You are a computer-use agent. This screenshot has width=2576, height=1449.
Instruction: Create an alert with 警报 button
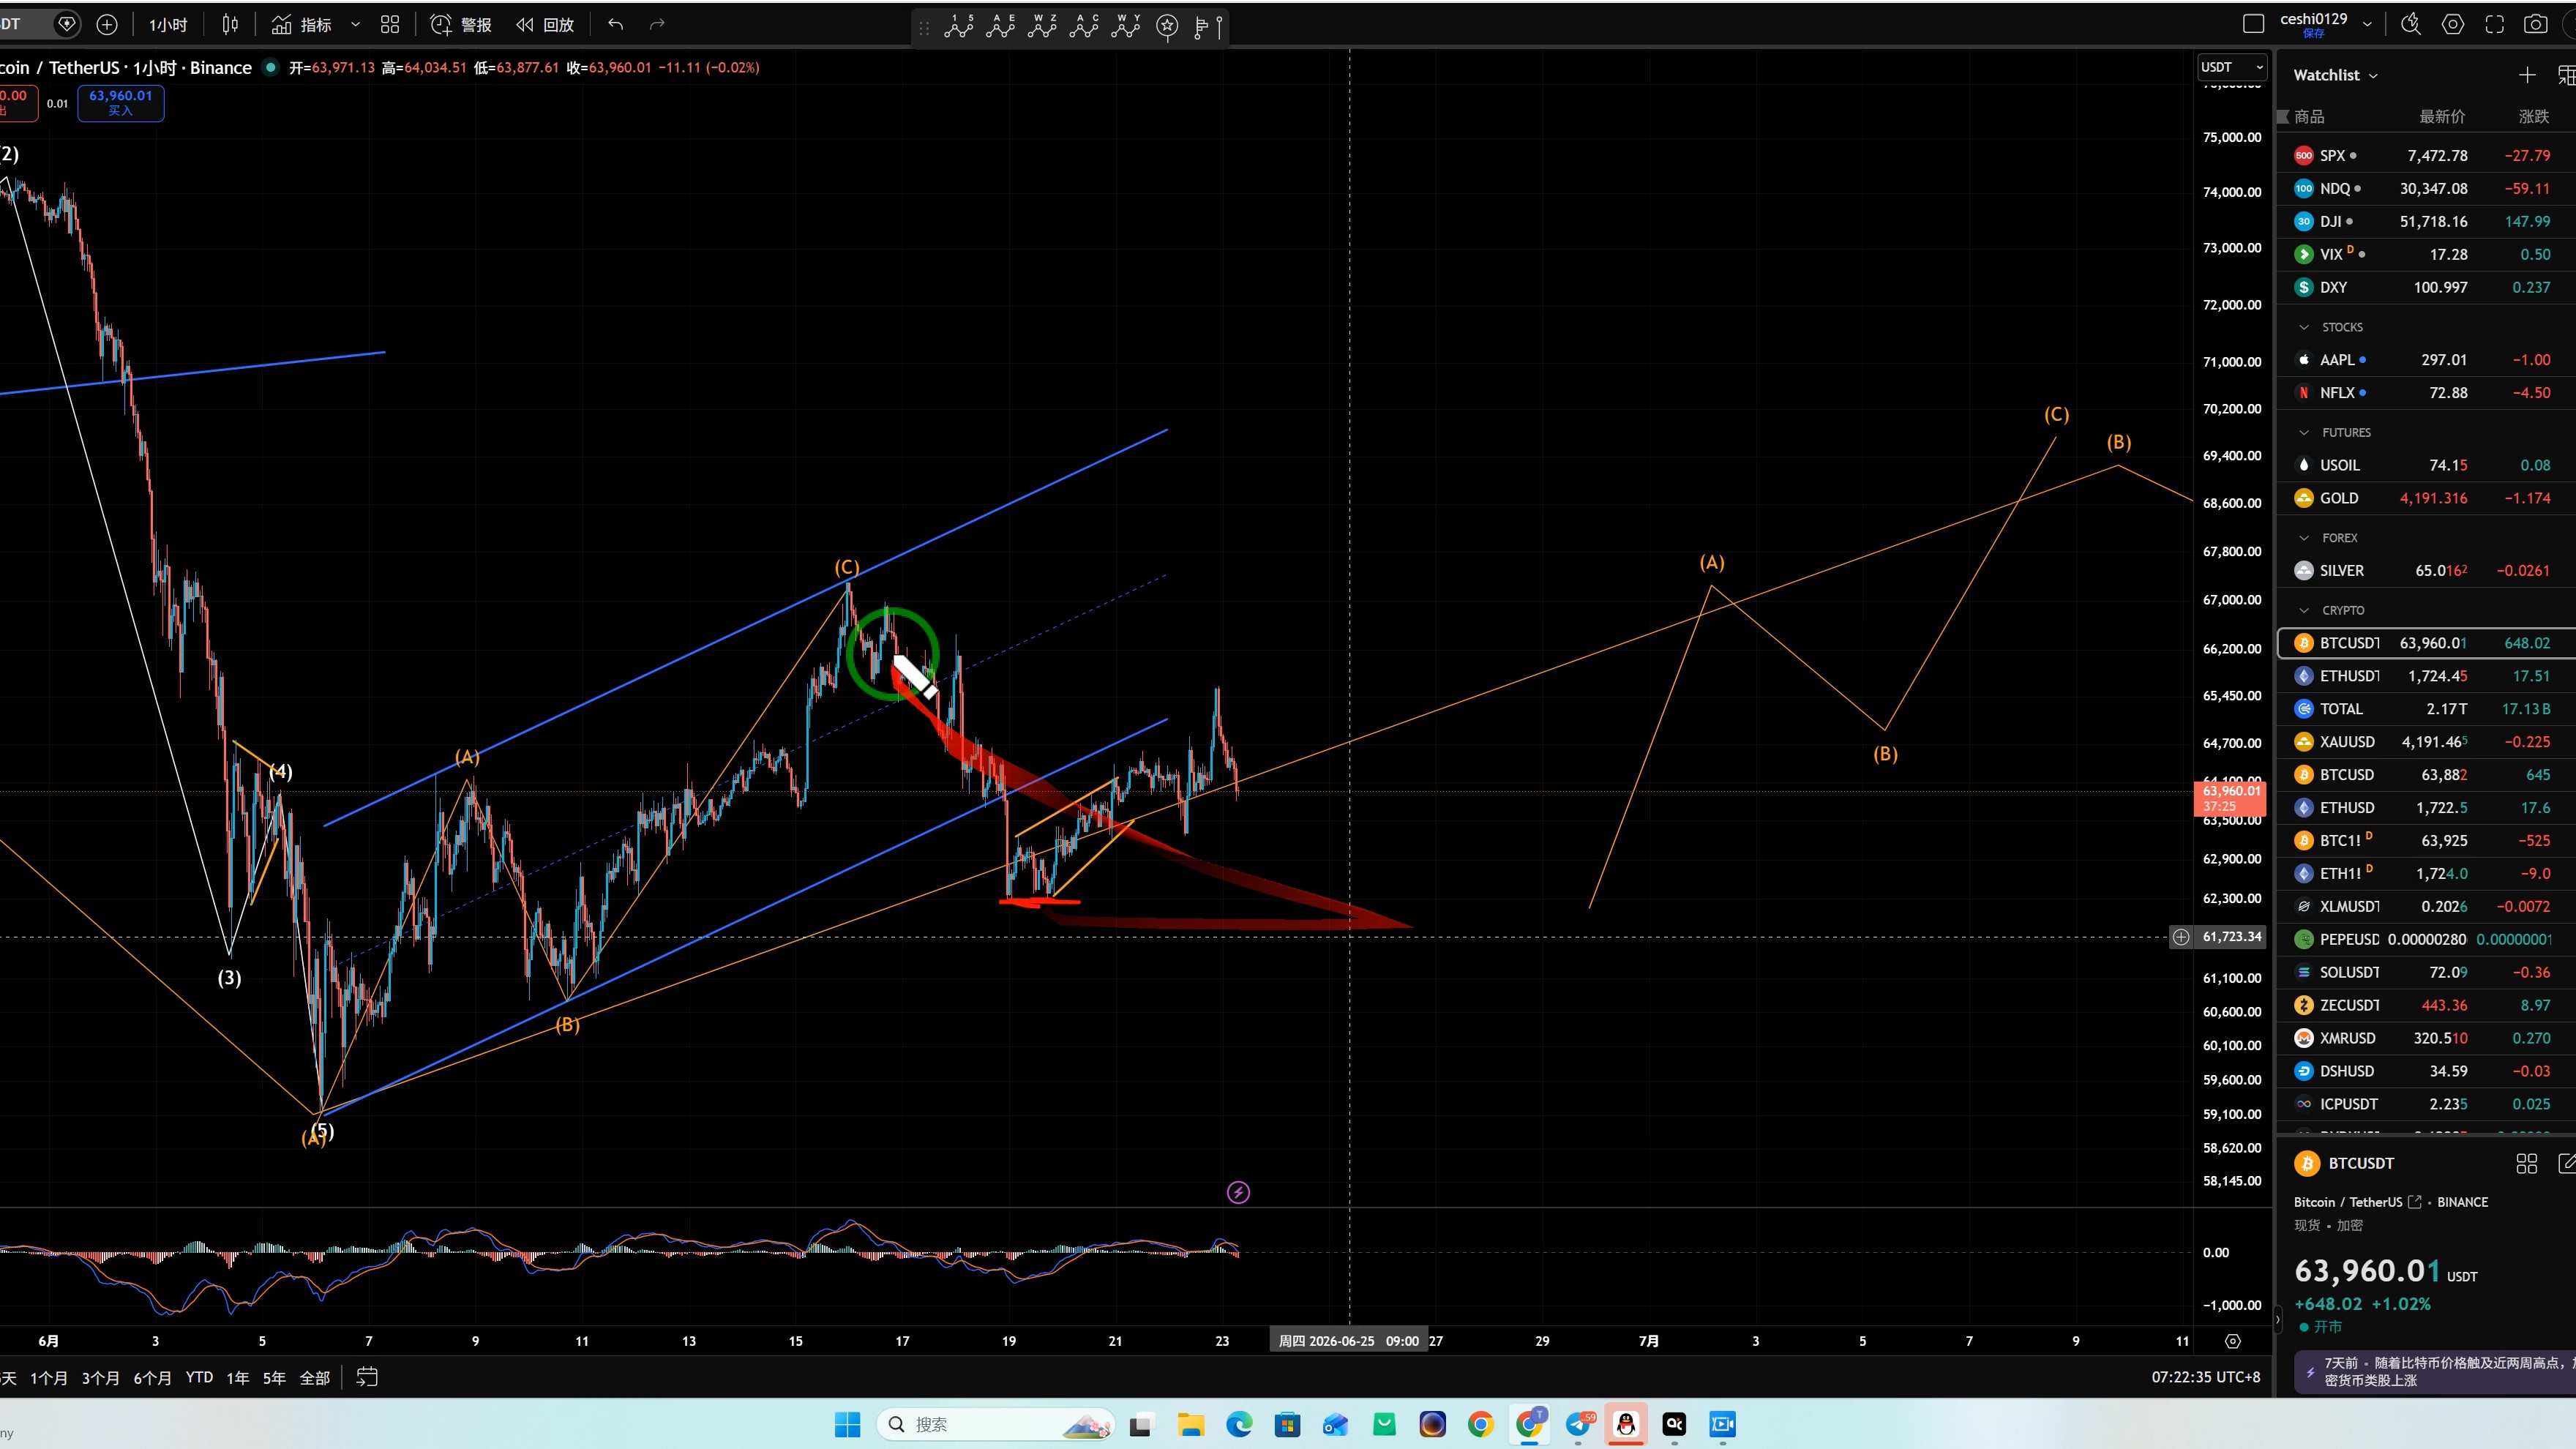point(461,25)
